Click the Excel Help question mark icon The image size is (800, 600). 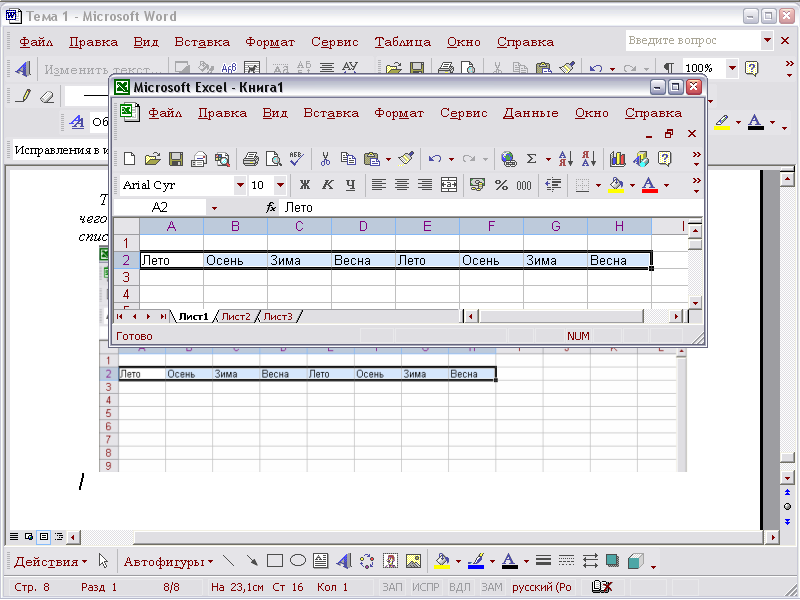664,159
